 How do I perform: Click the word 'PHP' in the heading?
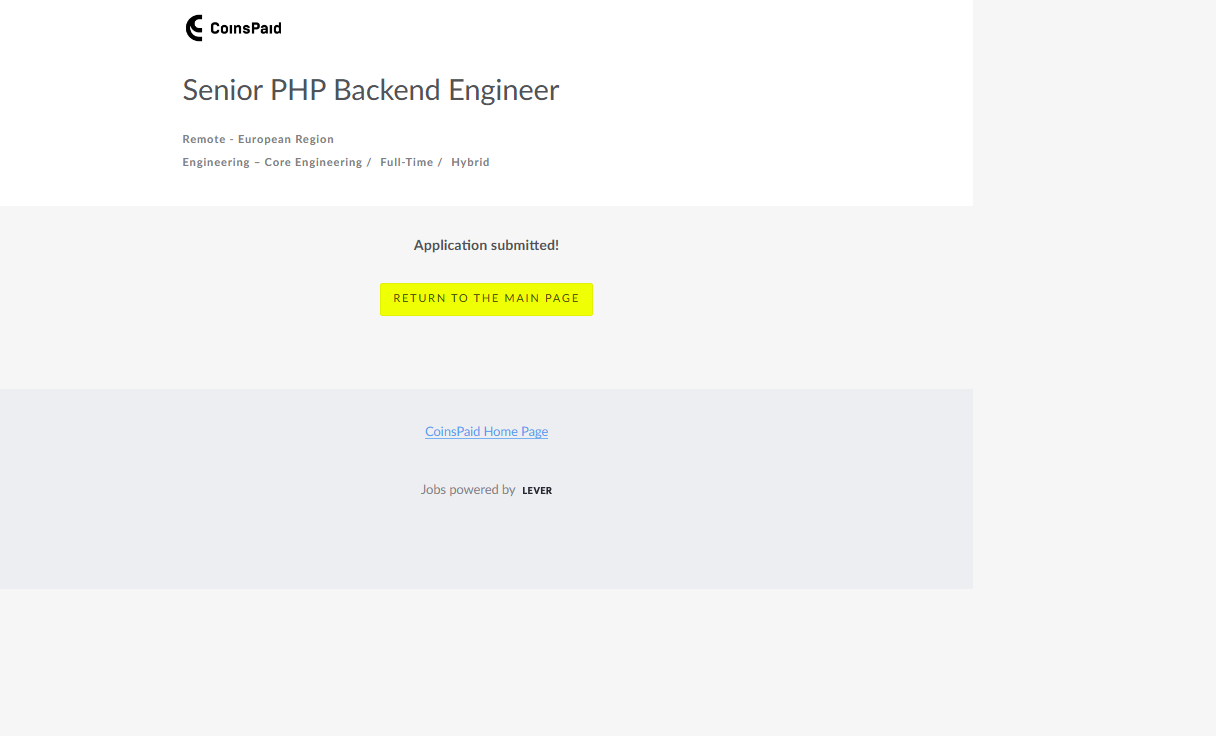click(x=298, y=90)
